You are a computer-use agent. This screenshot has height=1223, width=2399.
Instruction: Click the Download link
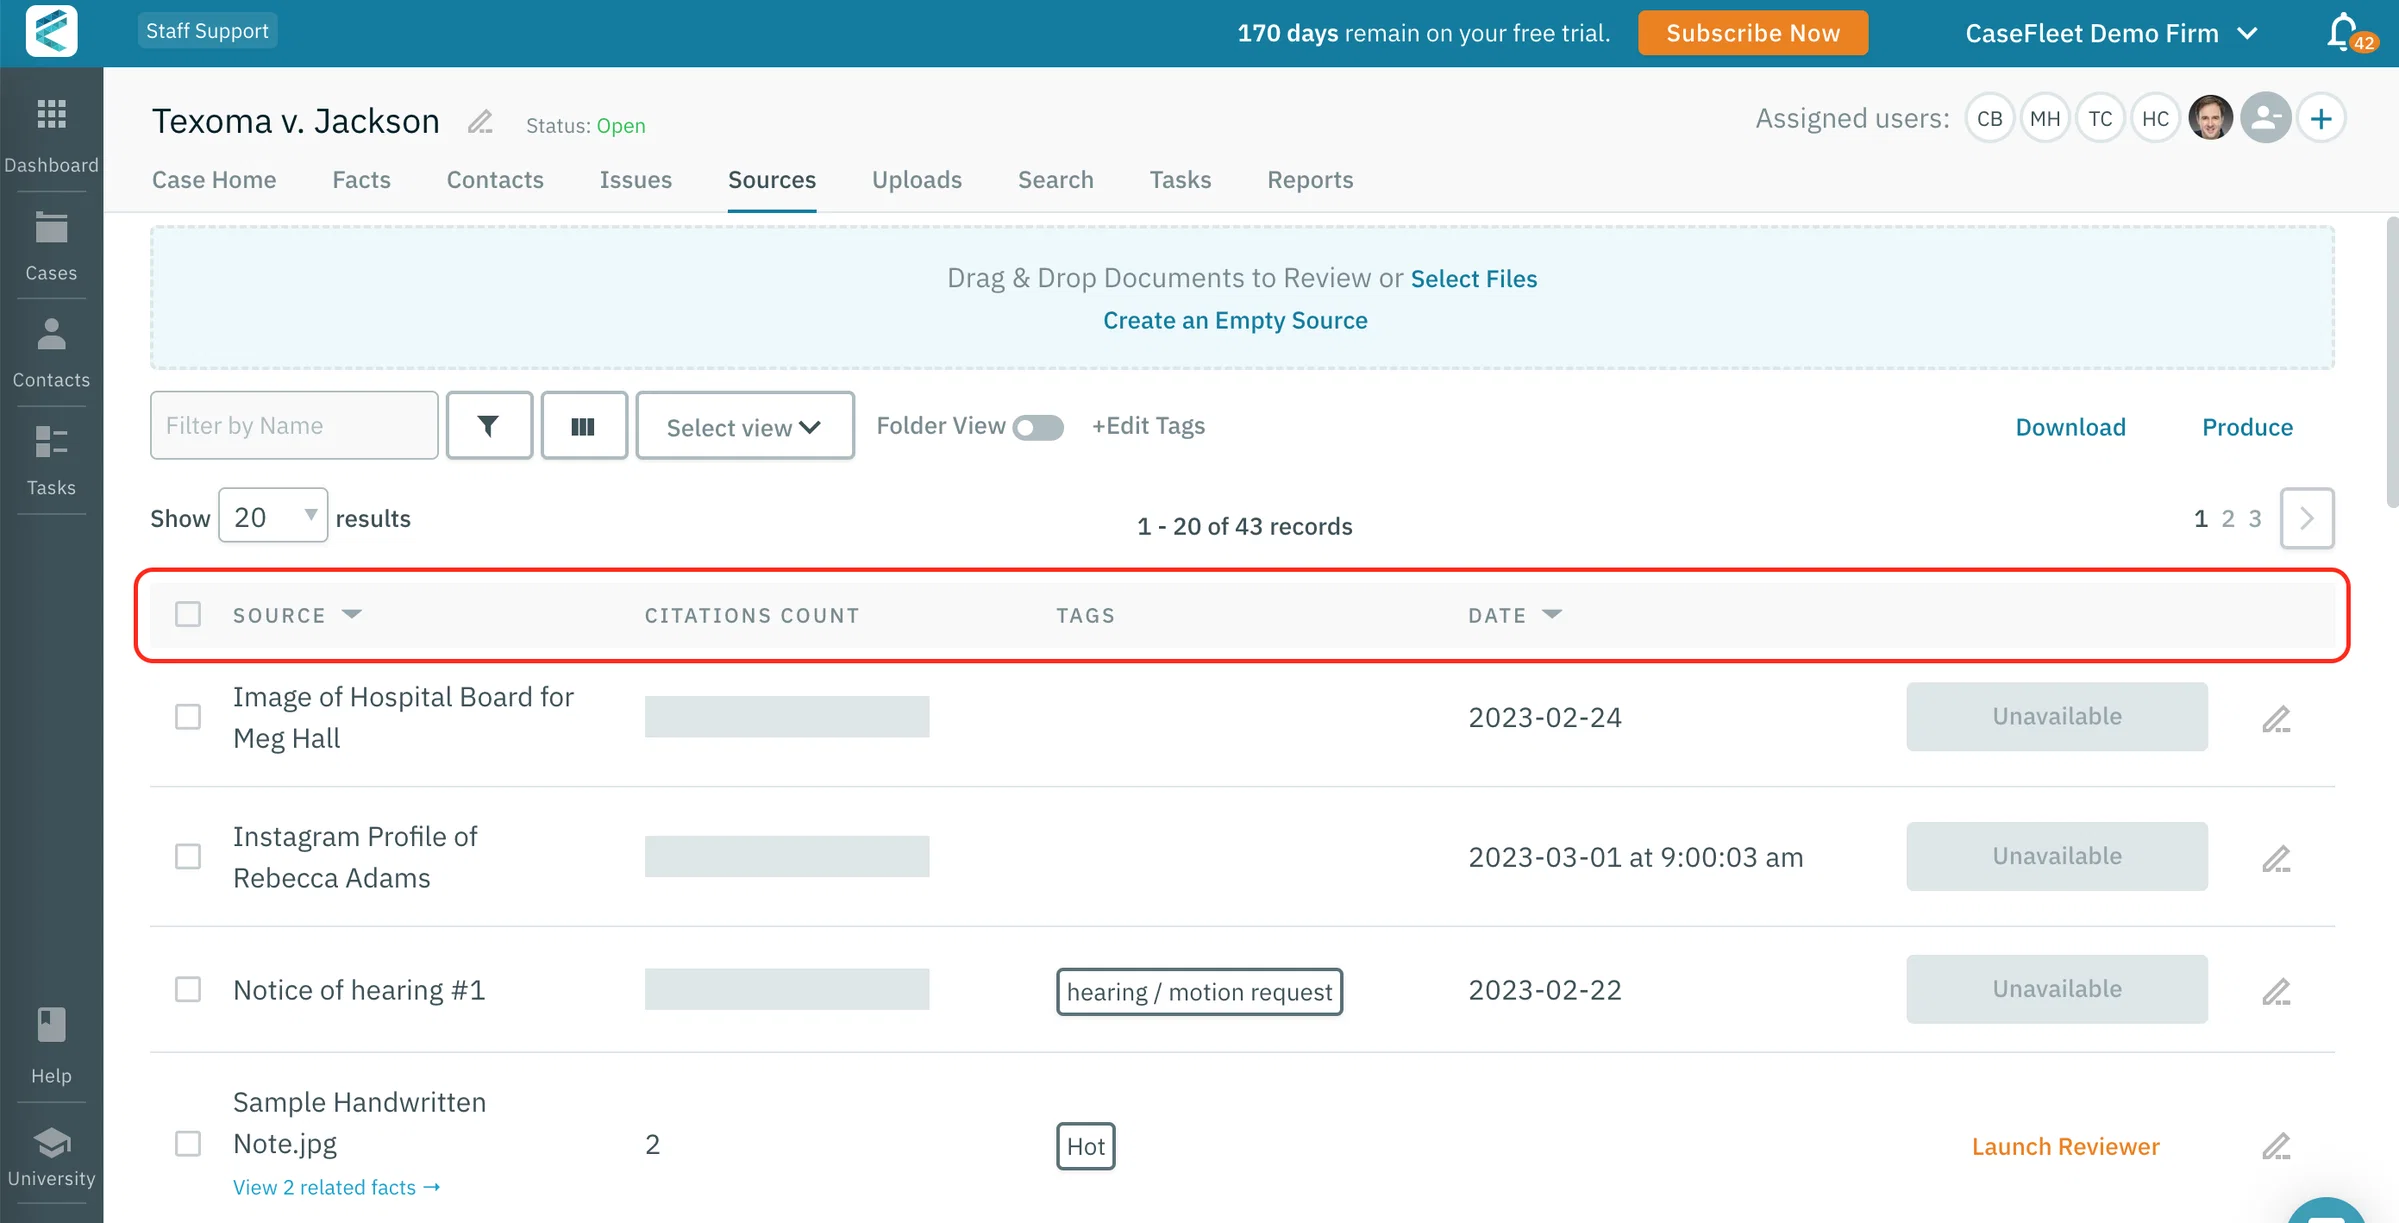pos(2070,427)
